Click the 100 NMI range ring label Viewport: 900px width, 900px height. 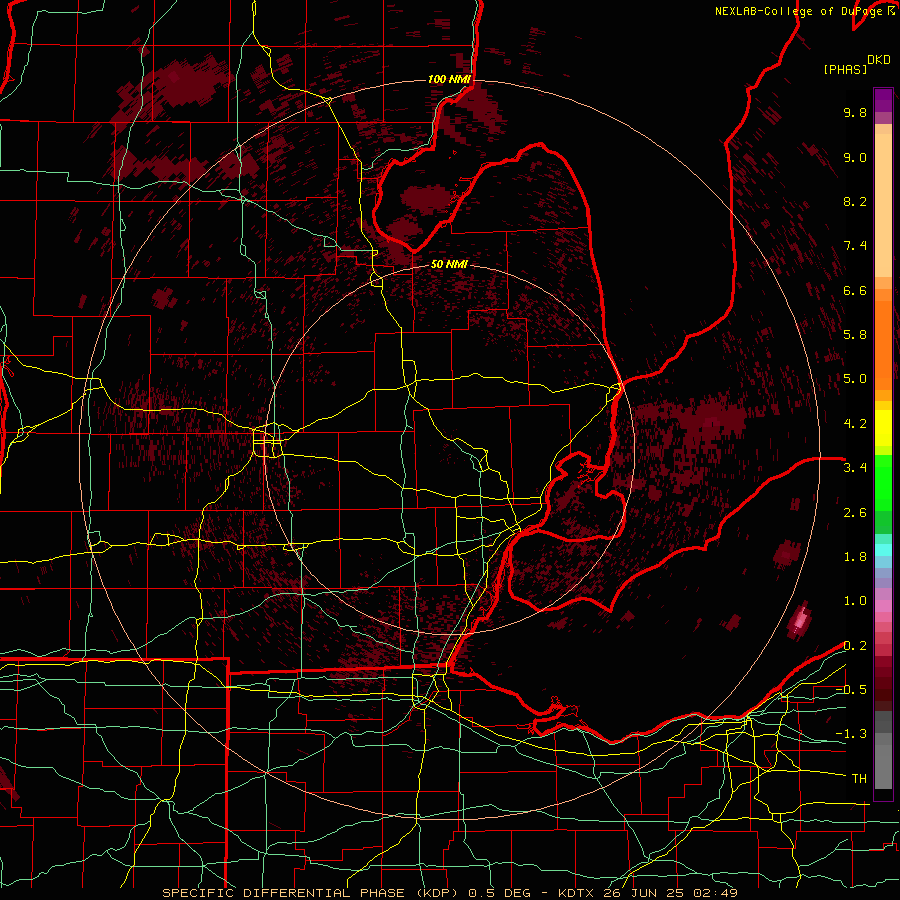[x=449, y=79]
